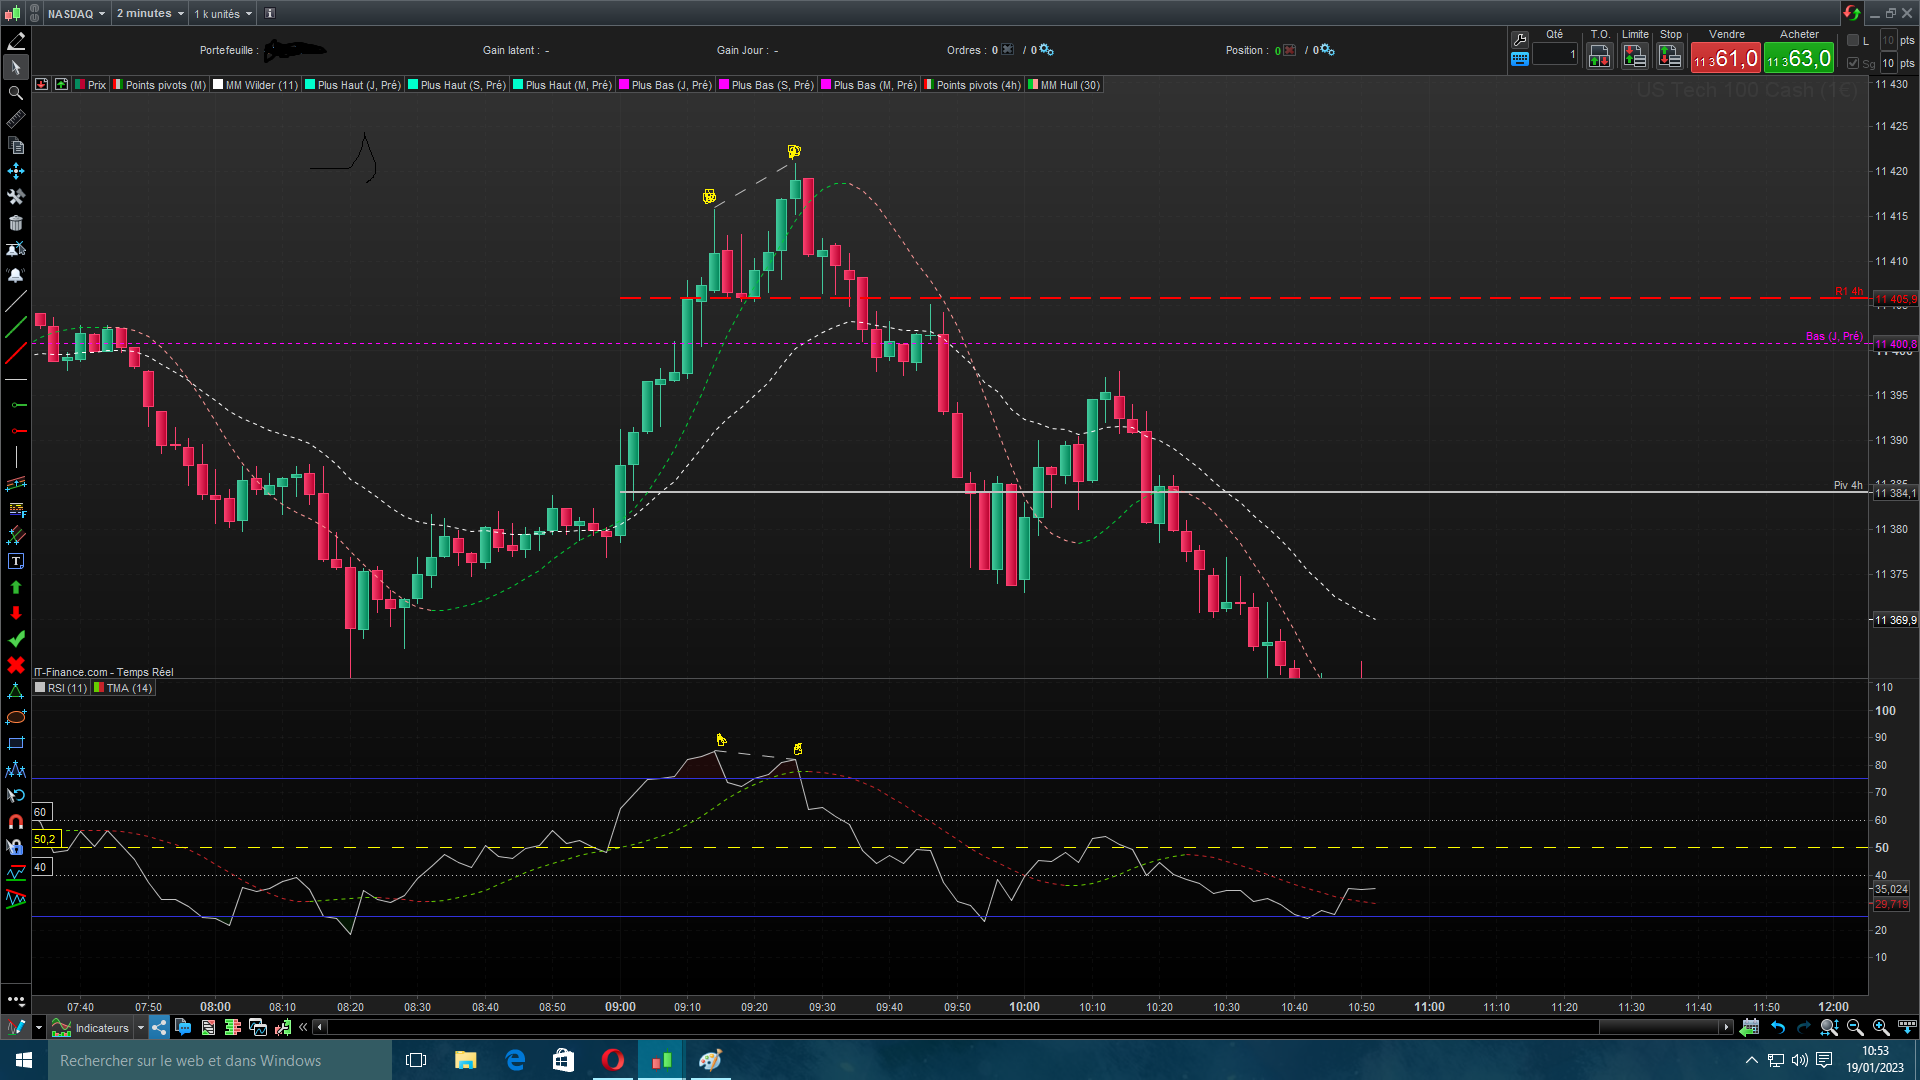Image resolution: width=1920 pixels, height=1080 pixels.
Task: Click the Qté quantity input field
Action: pyautogui.click(x=1555, y=55)
